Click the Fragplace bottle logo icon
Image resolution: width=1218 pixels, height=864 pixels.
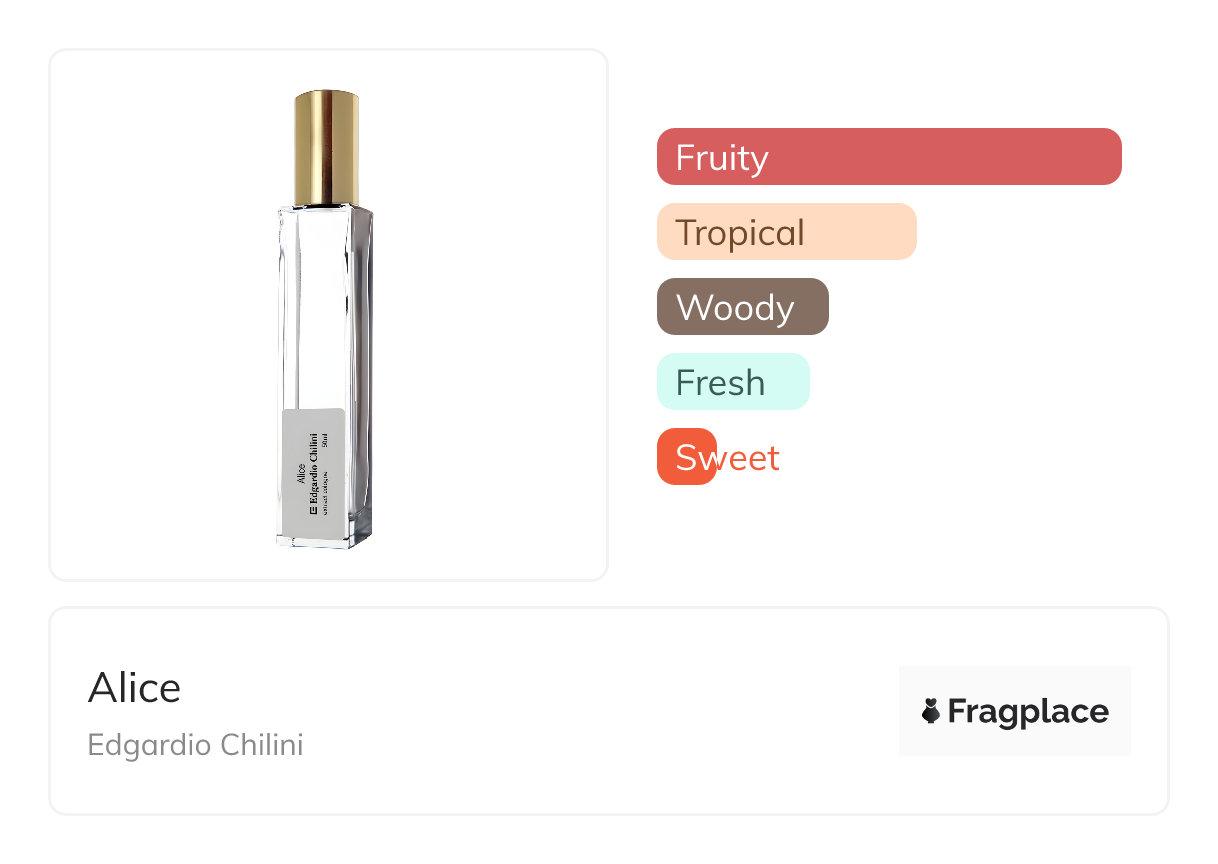931,711
